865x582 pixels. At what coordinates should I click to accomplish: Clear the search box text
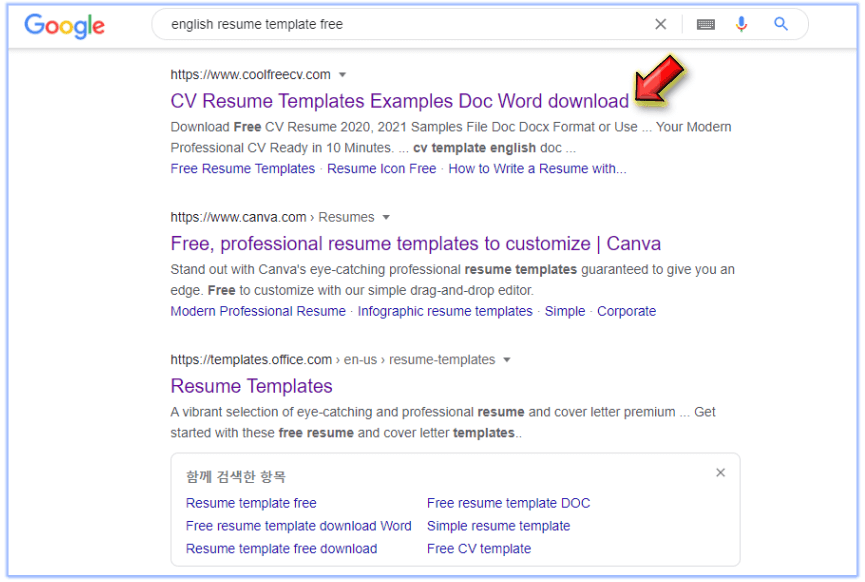pos(660,24)
